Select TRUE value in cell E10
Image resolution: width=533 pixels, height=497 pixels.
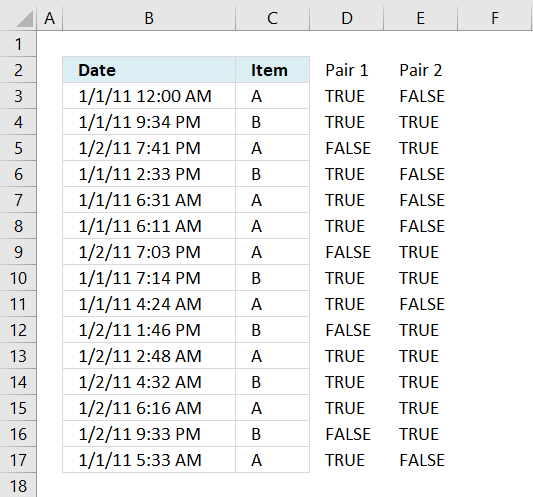(419, 278)
